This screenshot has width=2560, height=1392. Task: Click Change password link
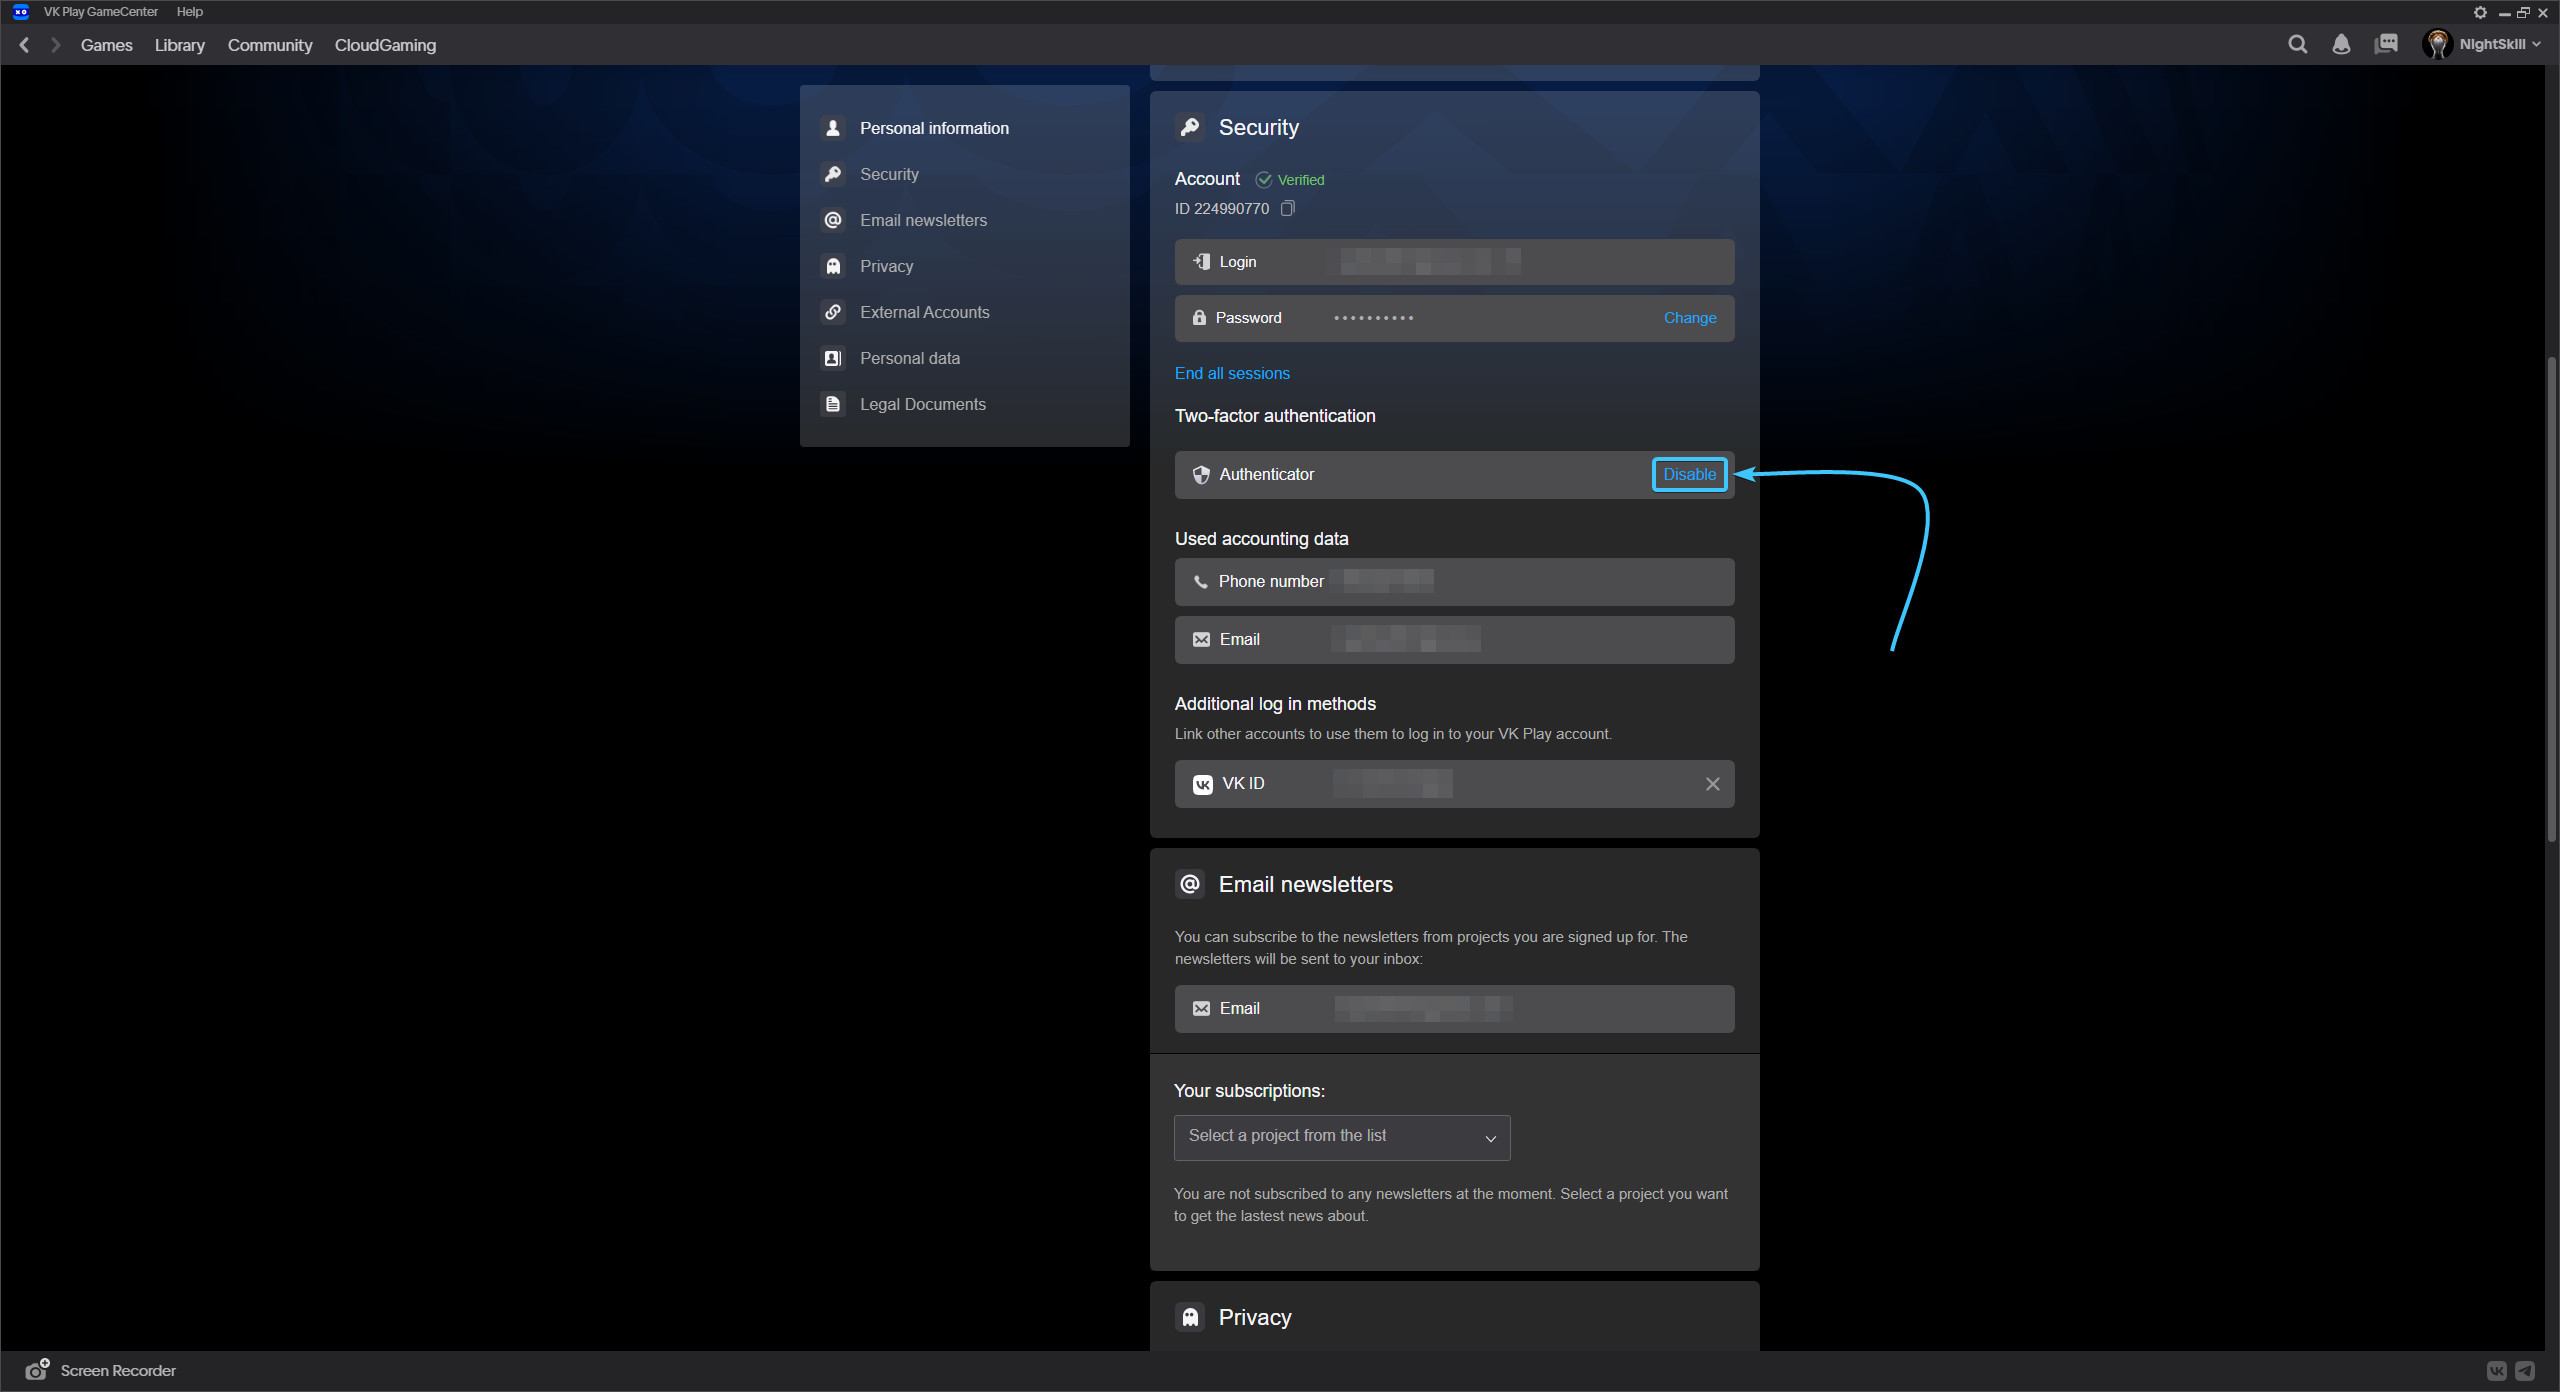click(x=1689, y=318)
